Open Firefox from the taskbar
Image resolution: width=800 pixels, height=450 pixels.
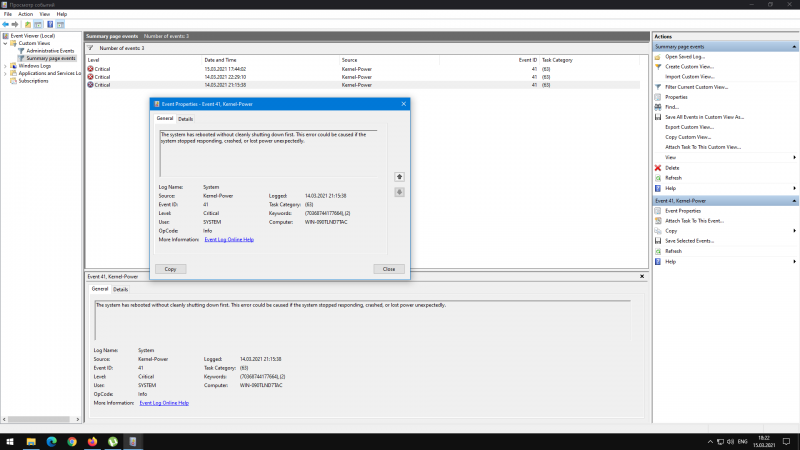coord(93,441)
